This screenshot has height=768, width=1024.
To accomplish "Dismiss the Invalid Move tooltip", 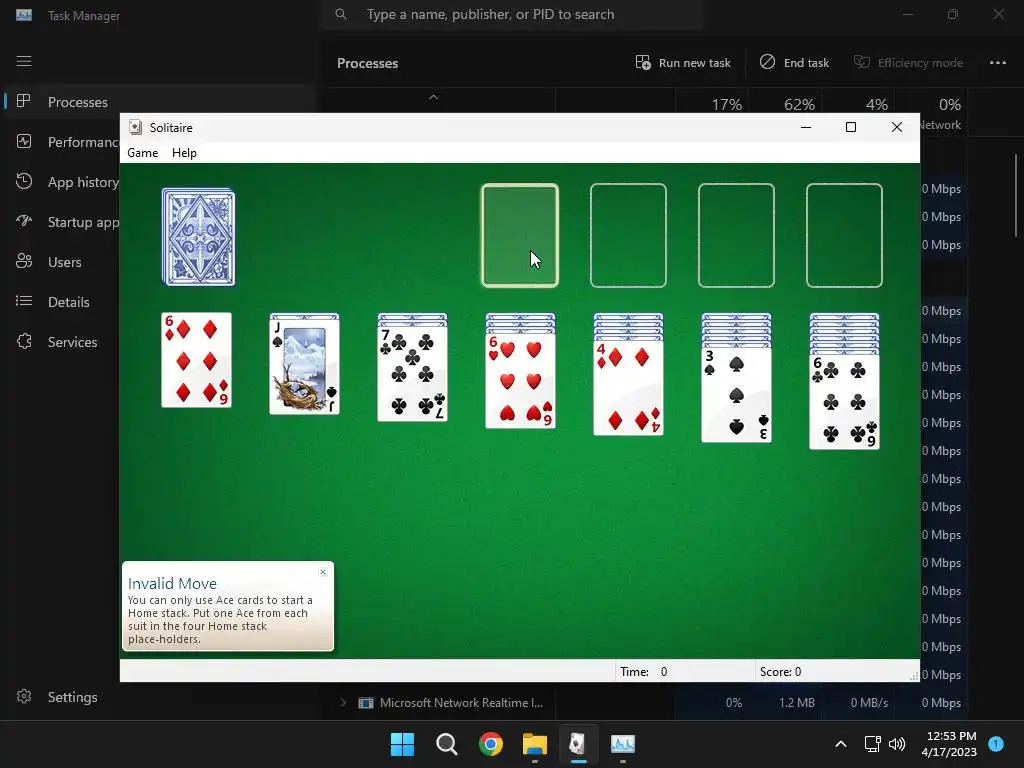I will pos(323,571).
